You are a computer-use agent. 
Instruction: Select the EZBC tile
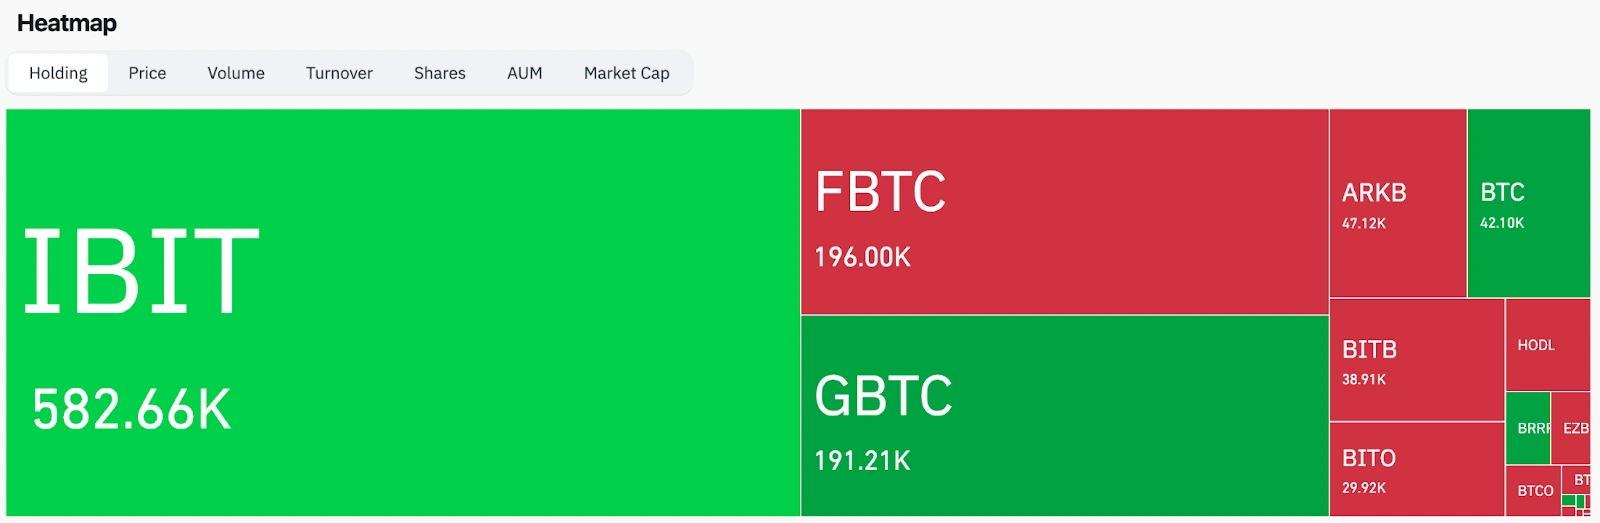pos(1571,428)
